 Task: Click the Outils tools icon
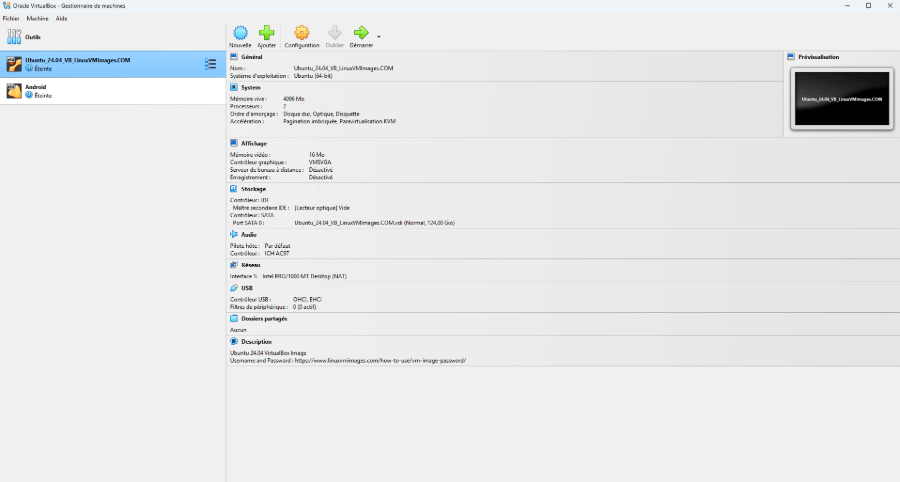point(14,37)
